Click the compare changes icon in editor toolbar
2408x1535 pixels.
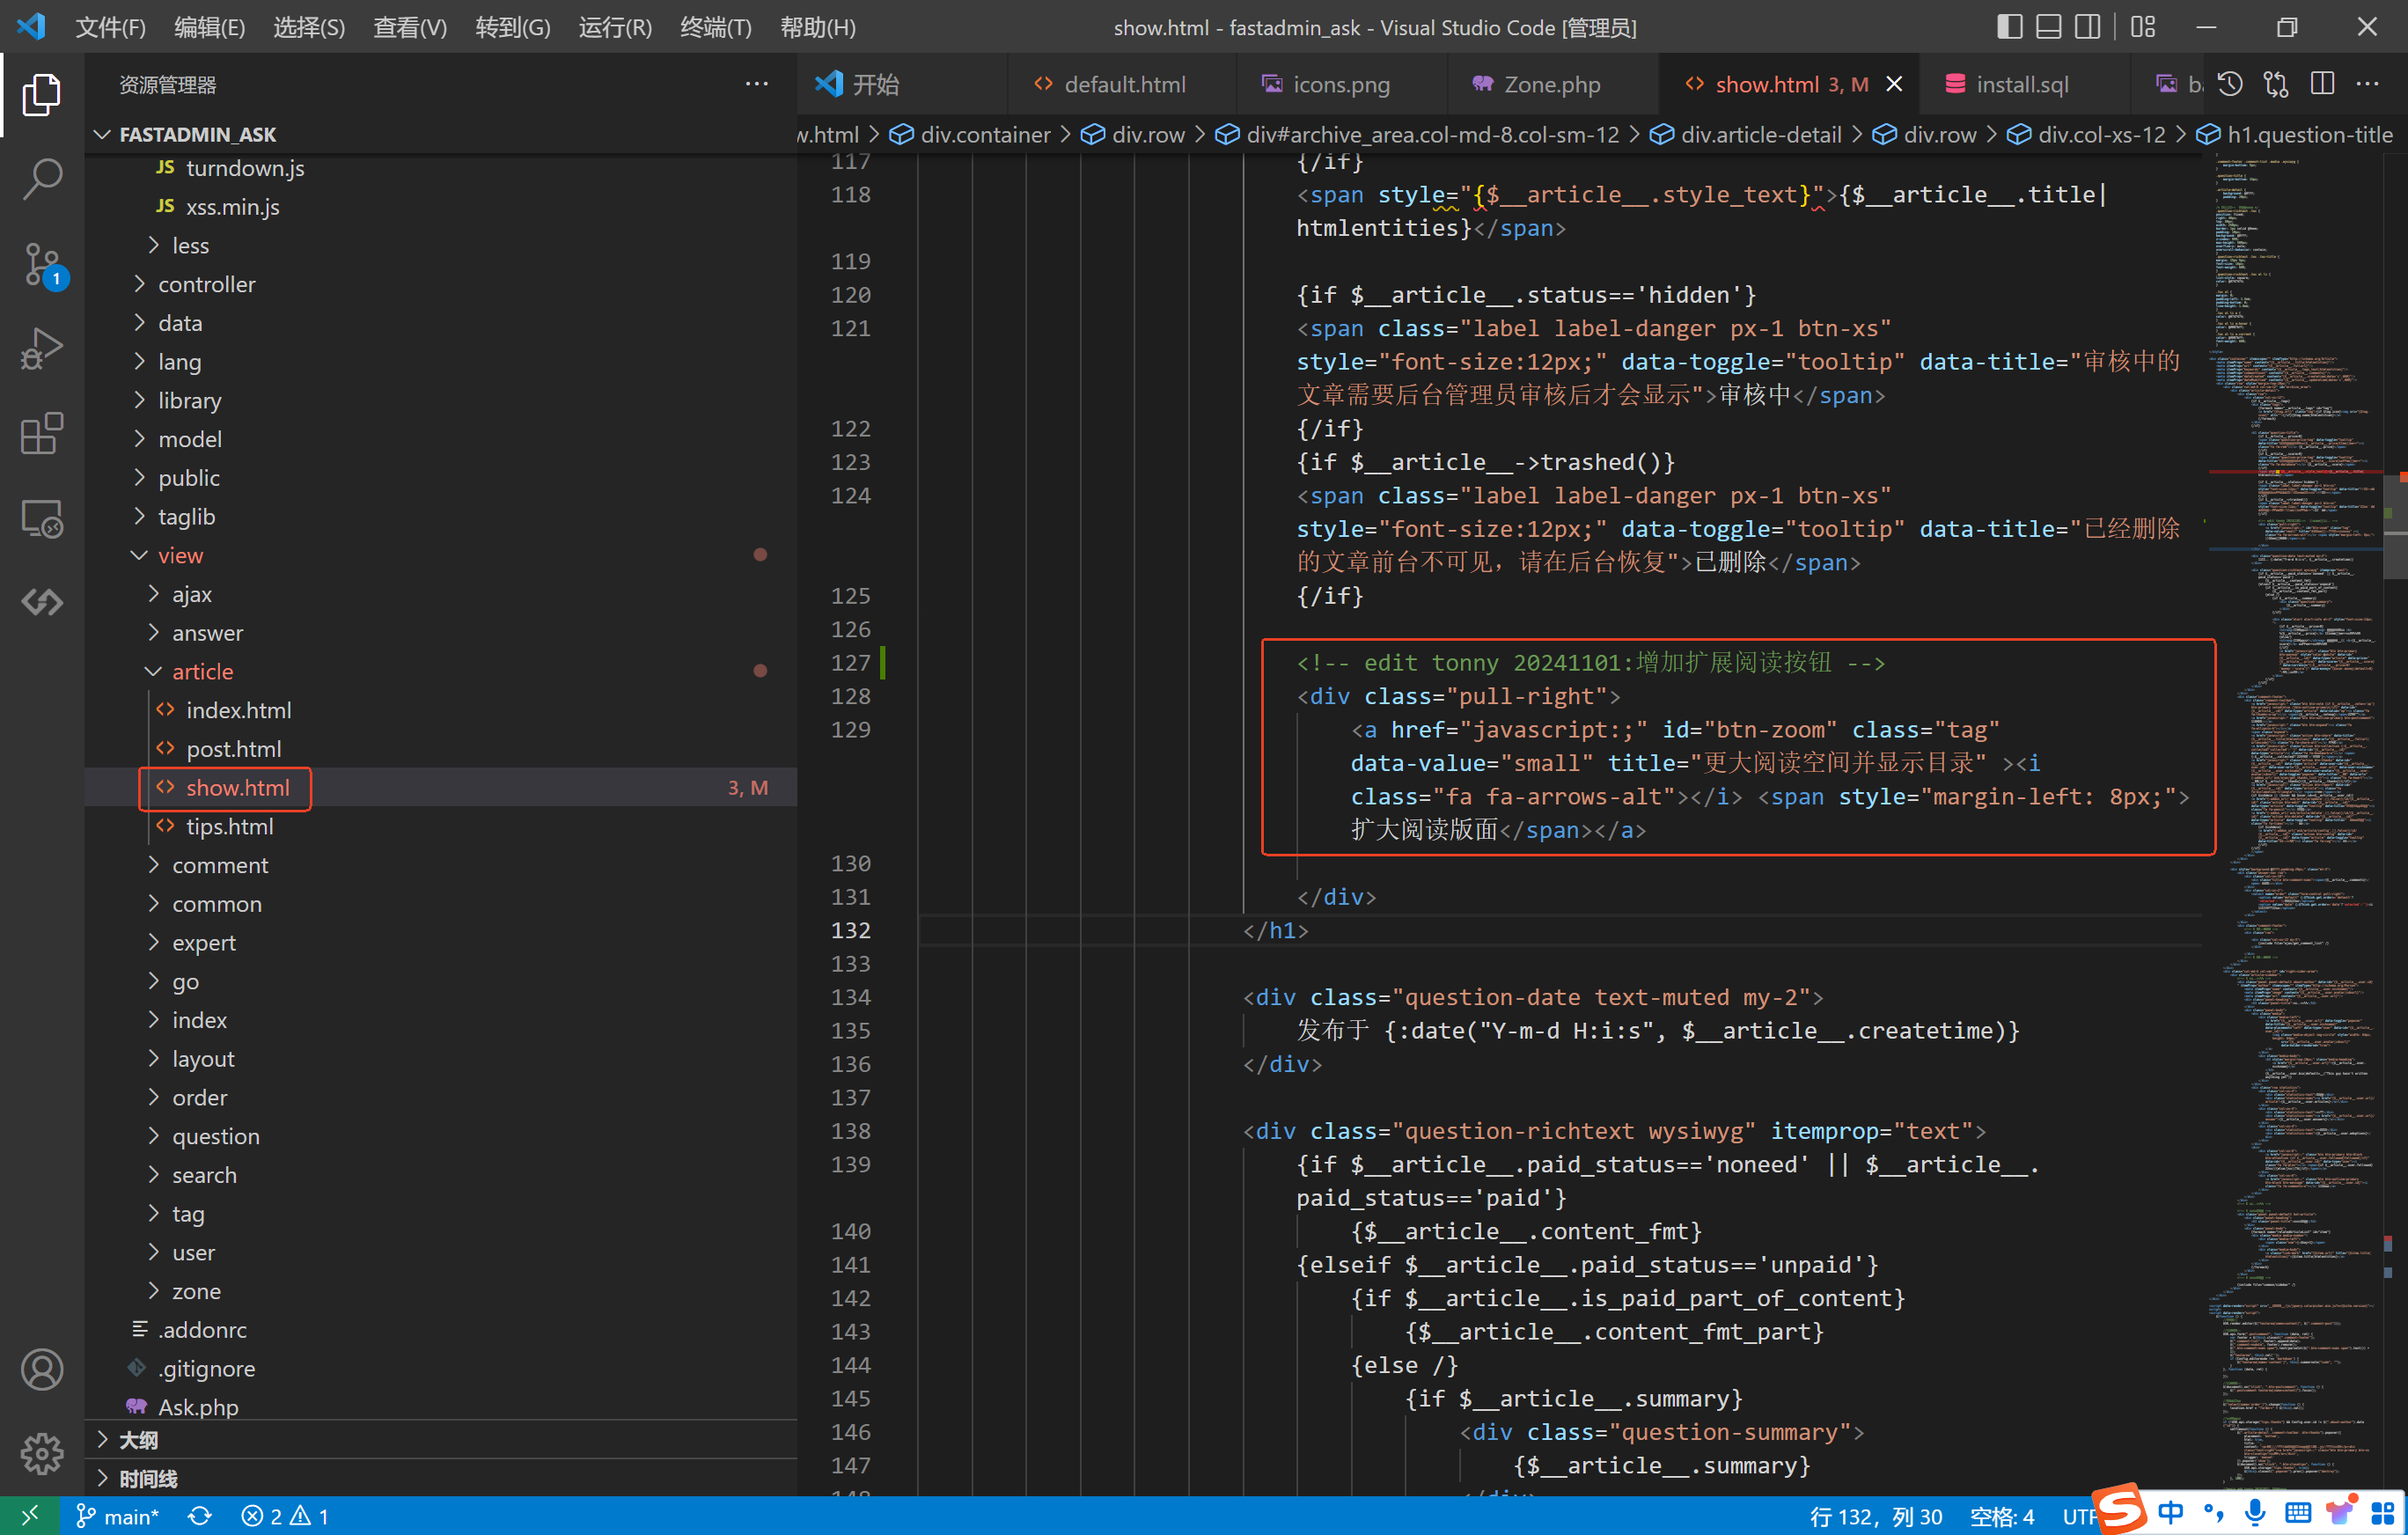pos(2276,84)
